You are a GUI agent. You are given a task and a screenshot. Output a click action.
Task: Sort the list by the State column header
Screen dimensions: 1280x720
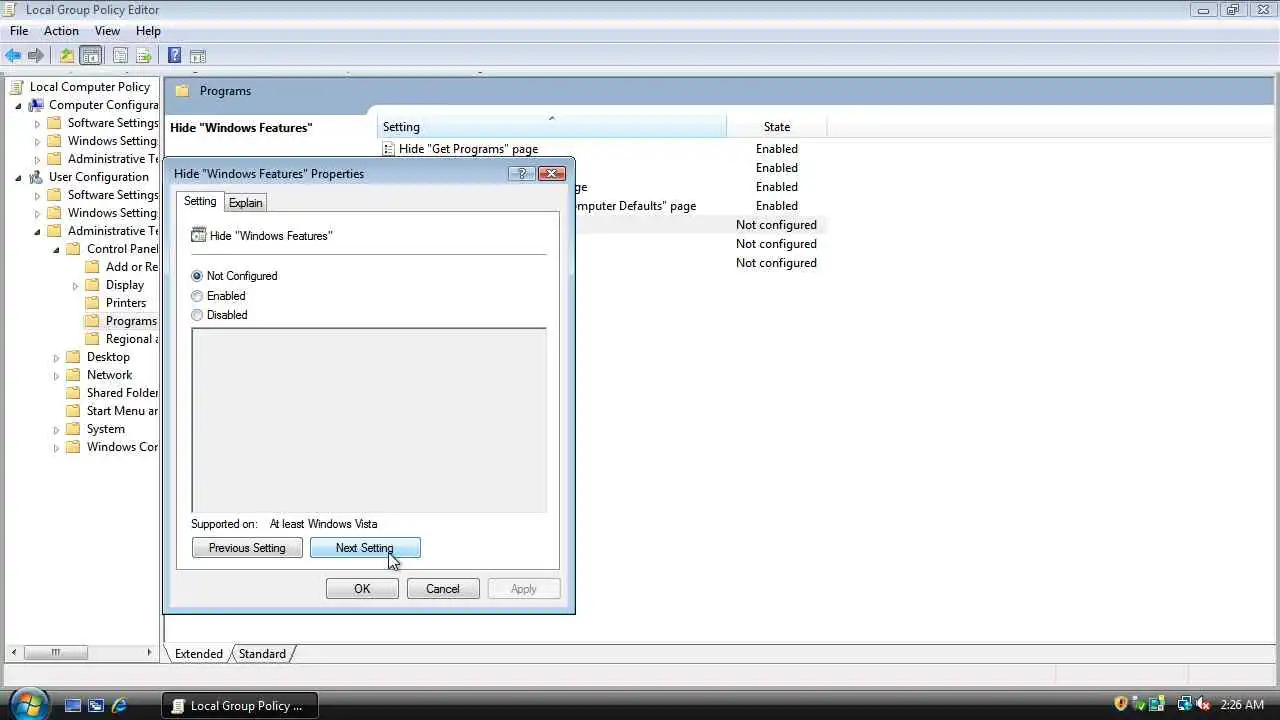tap(777, 127)
